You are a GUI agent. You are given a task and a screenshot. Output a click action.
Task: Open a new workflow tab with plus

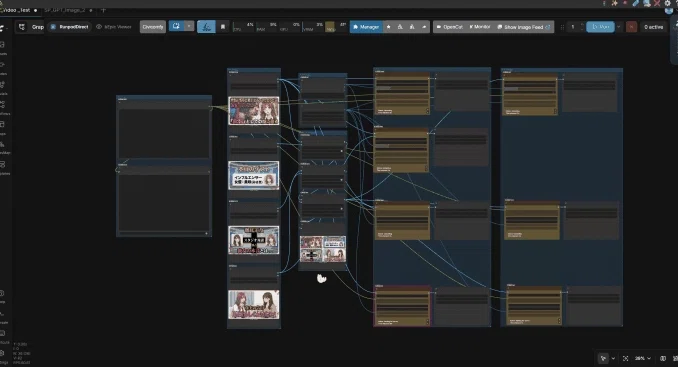[x=103, y=10]
